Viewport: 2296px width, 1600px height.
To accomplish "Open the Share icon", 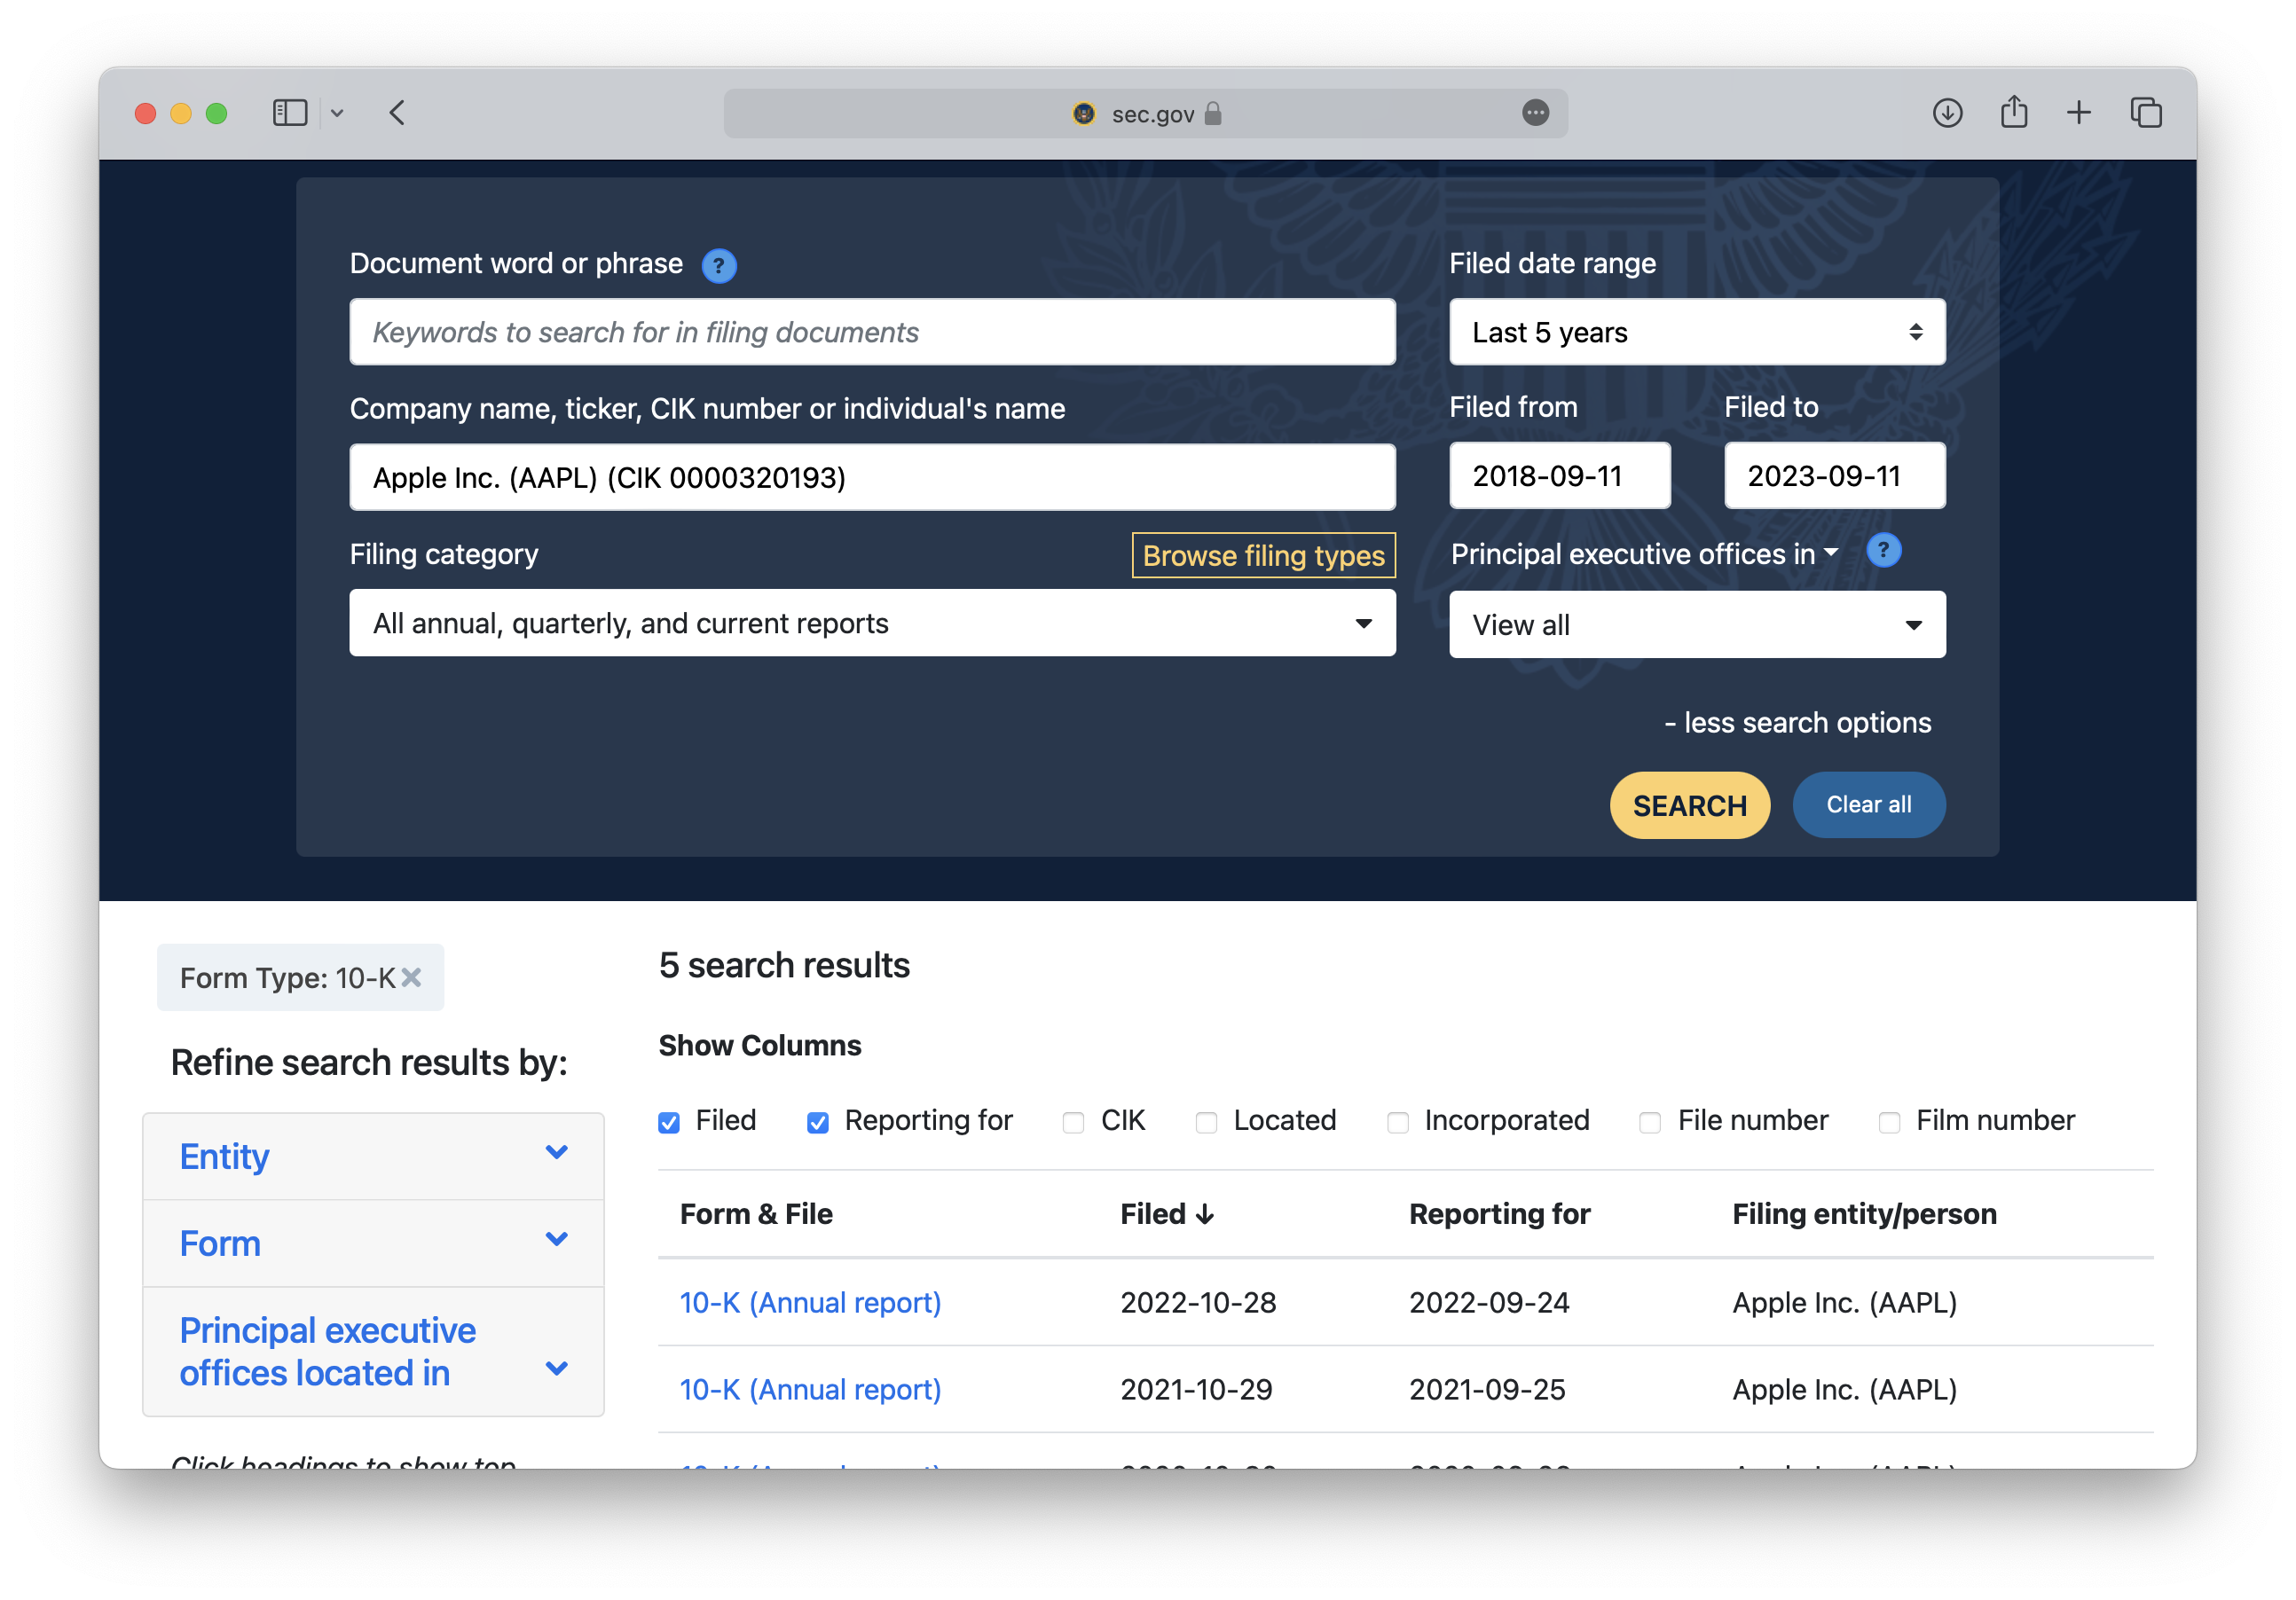I will coord(2013,112).
